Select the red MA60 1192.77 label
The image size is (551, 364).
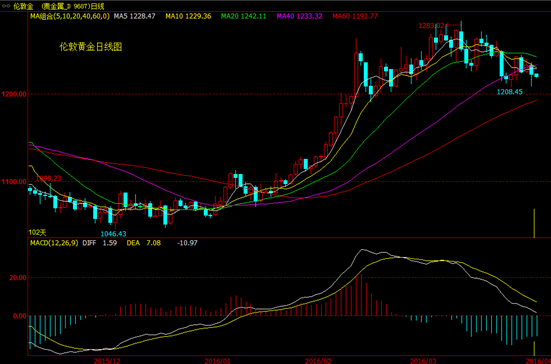click(x=355, y=16)
